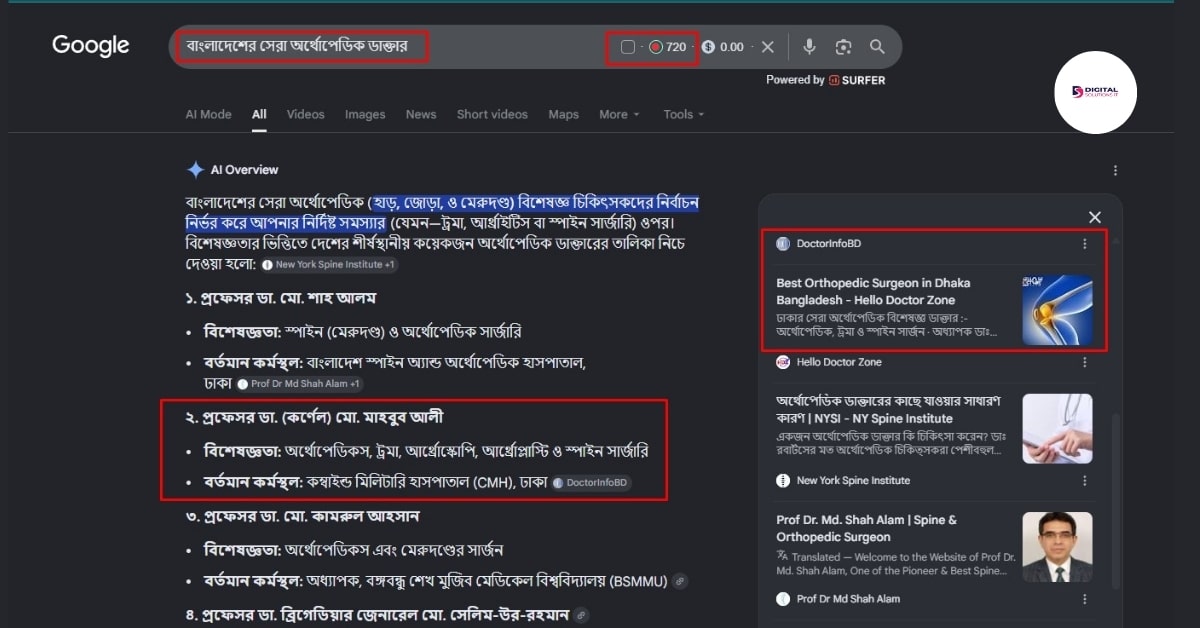Click the Hello Doctor Zone source name
Viewport: 1200px width, 628px height.
pos(839,362)
